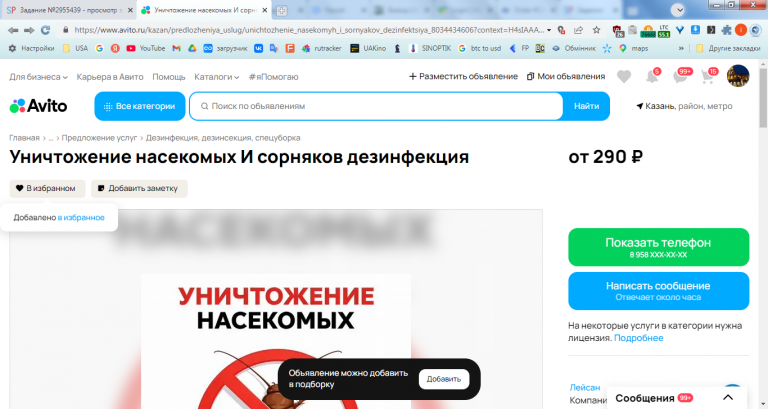Focus the Поиск по объявлениям search field
The height and width of the screenshot is (409, 768).
pyautogui.click(x=376, y=106)
